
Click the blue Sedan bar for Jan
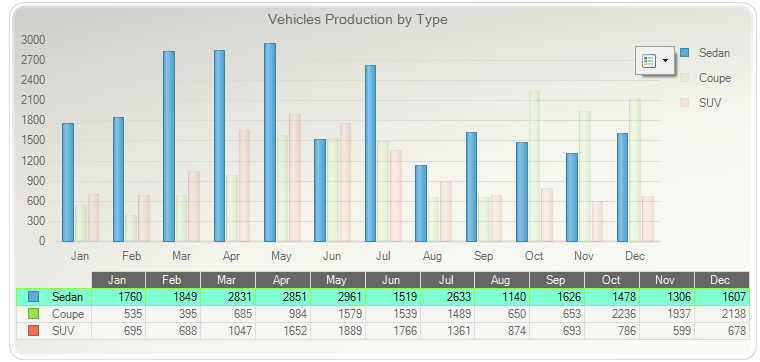coord(68,182)
